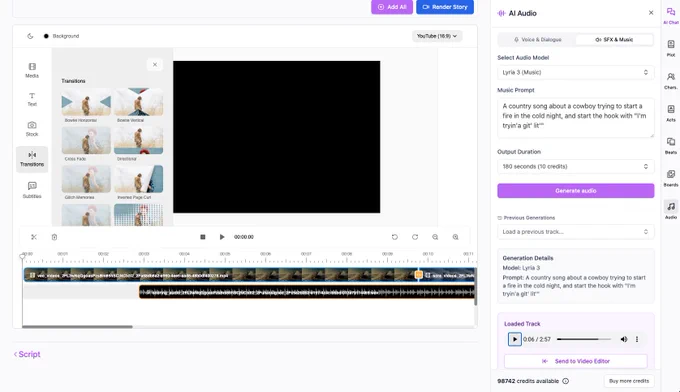Toggle dark mode moon icon
680x392 pixels.
[x=30, y=36]
